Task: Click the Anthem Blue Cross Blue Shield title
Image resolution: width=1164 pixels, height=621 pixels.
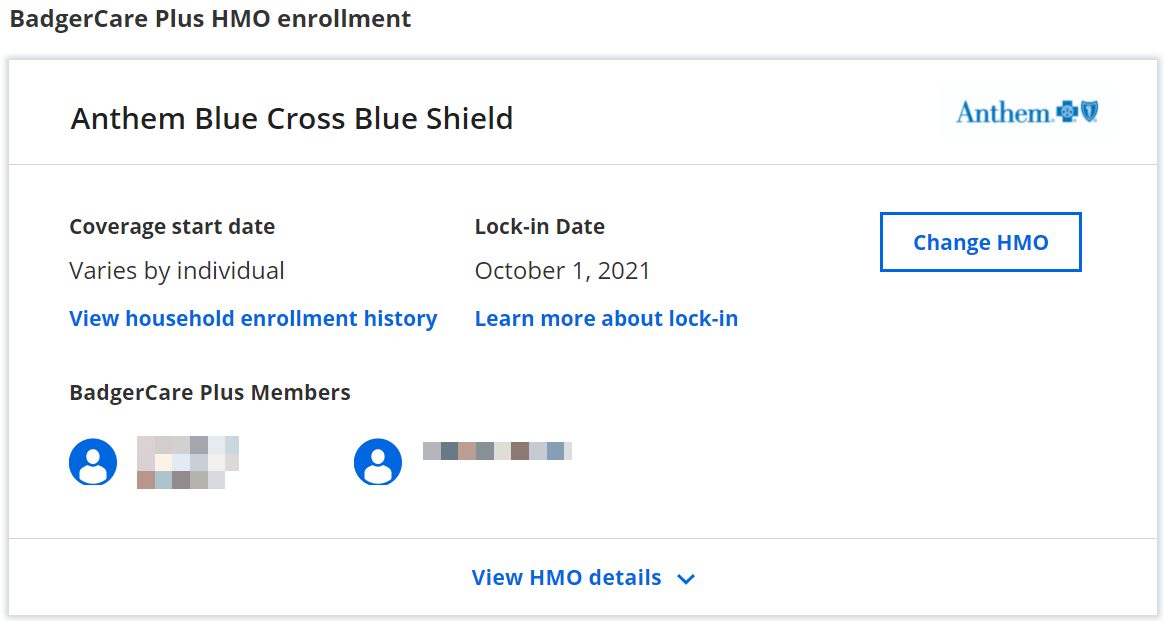Action: 292,119
